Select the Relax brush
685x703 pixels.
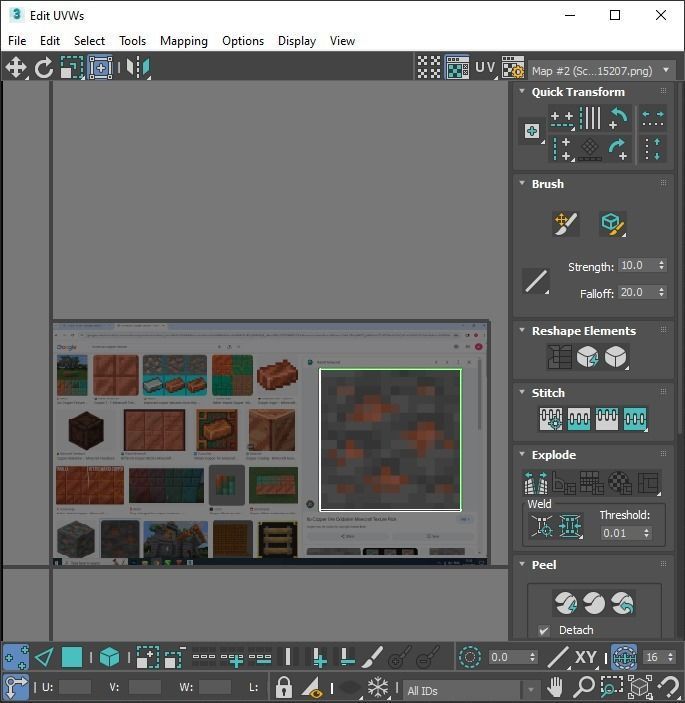(612, 224)
